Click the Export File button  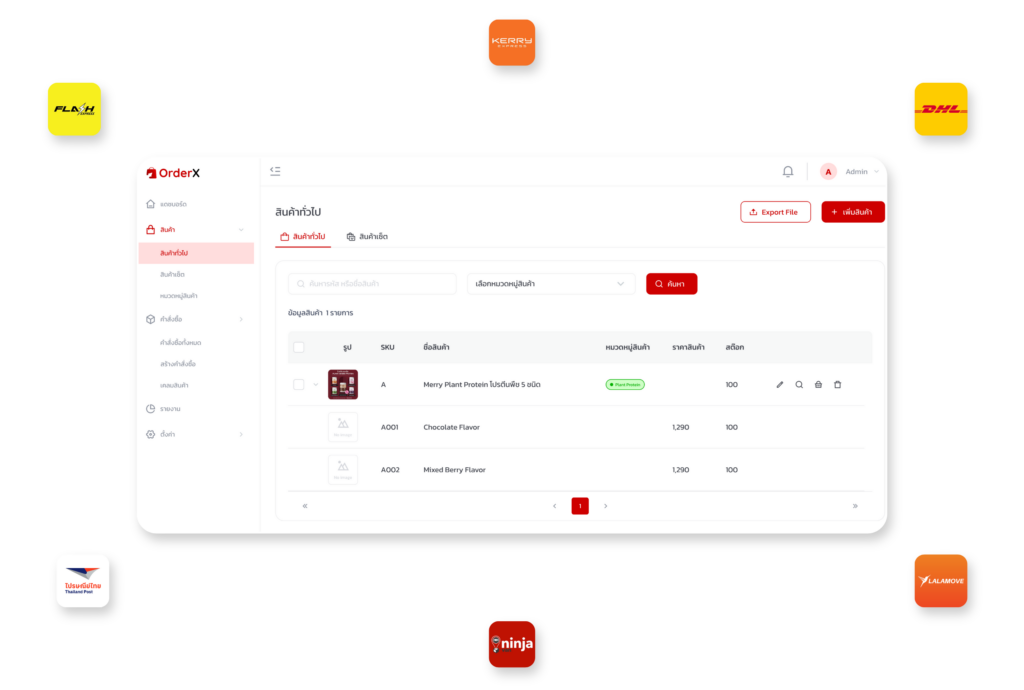pyautogui.click(x=775, y=212)
